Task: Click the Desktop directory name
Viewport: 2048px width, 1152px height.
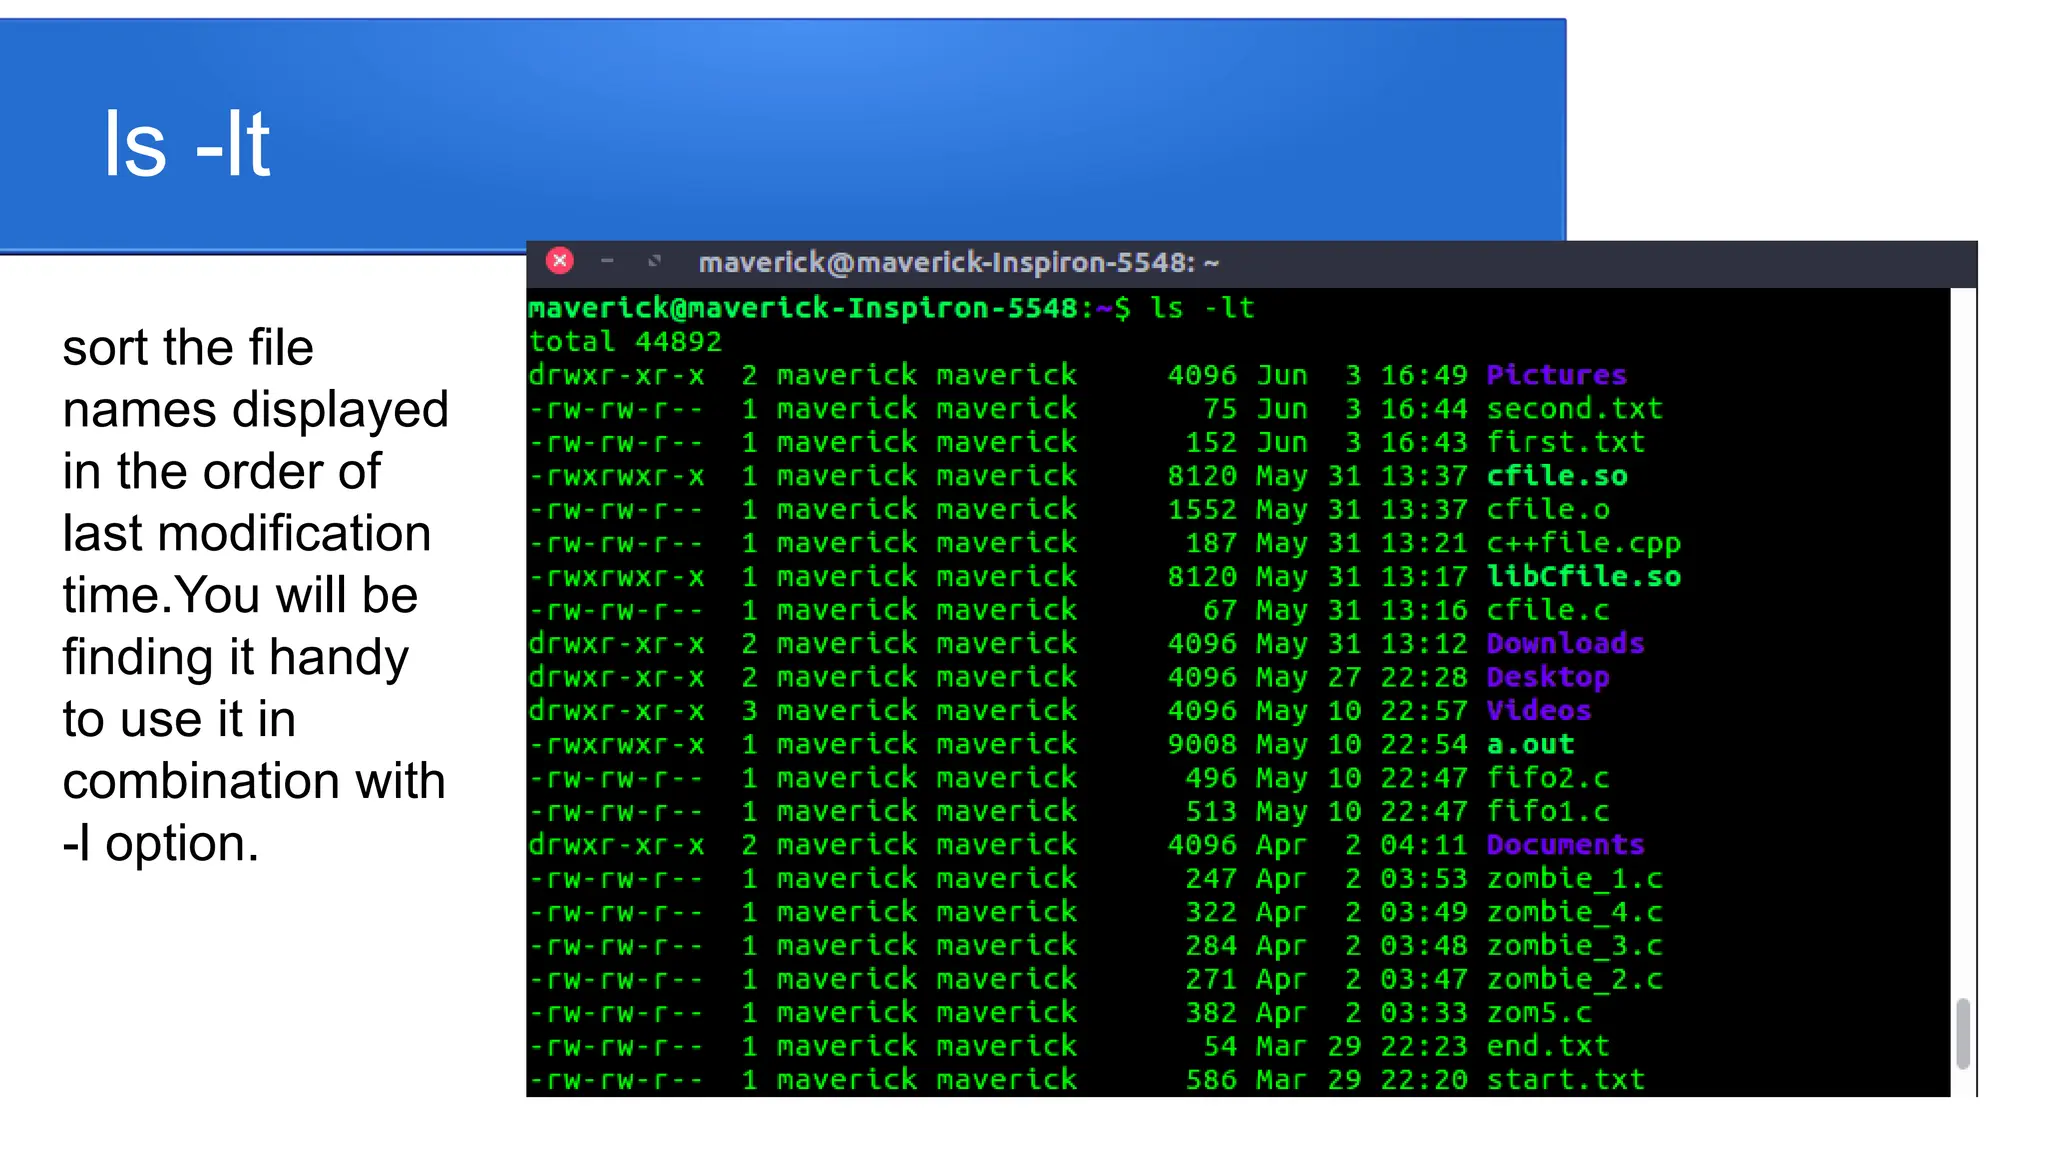Action: pyautogui.click(x=1548, y=678)
